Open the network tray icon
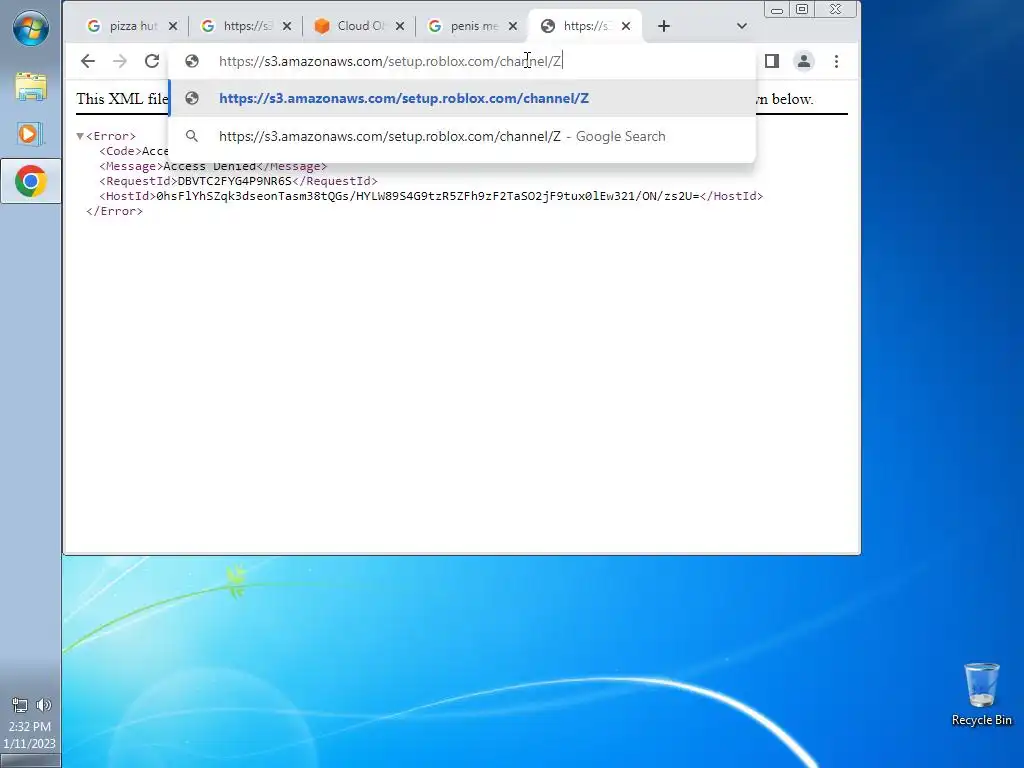Image resolution: width=1024 pixels, height=768 pixels. point(20,705)
